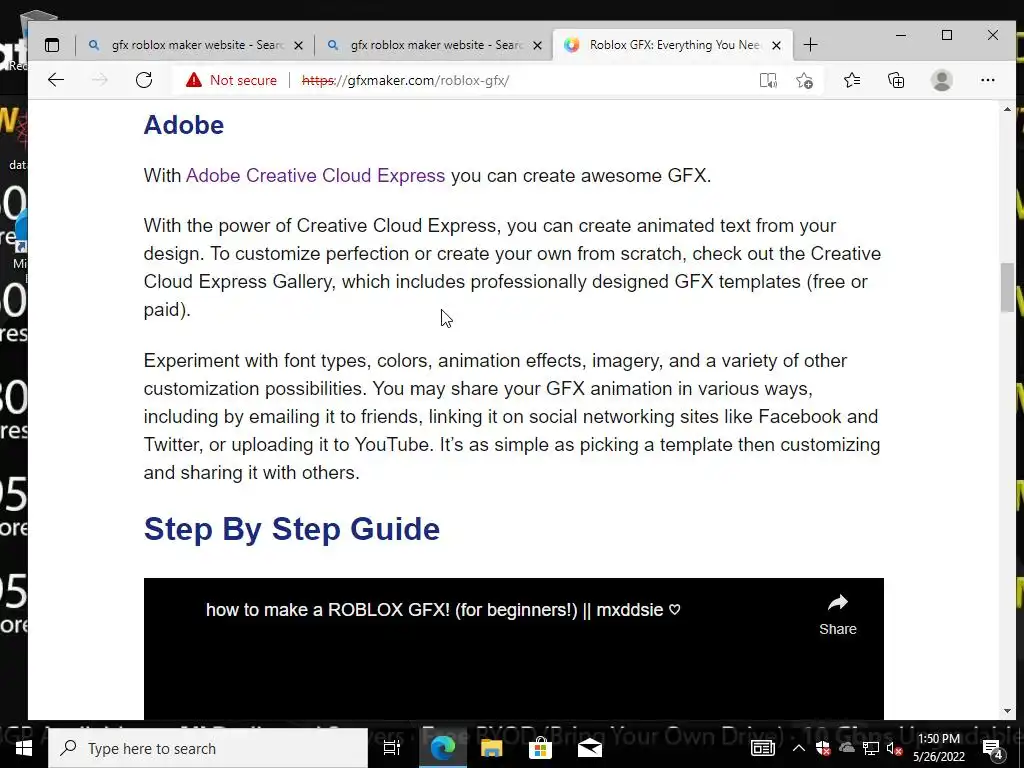Viewport: 1024px width, 768px height.
Task: Open the Windows Start menu
Action: (x=24, y=748)
